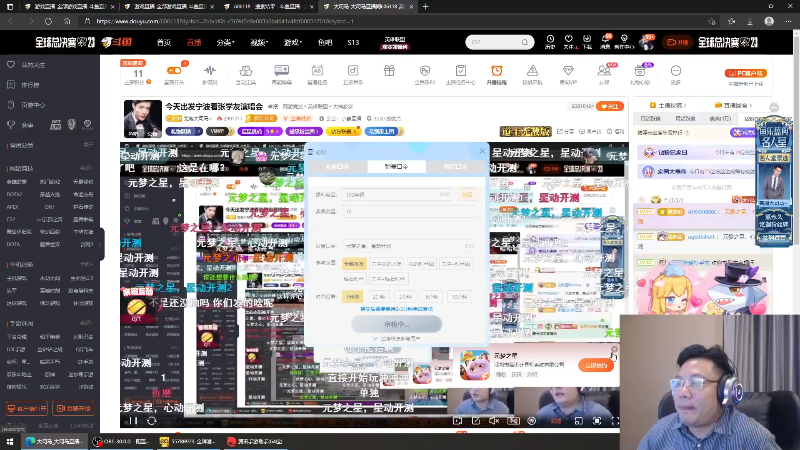This screenshot has height=450, width=800.
Task: Open the followed heart icon in header
Action: 568,39
